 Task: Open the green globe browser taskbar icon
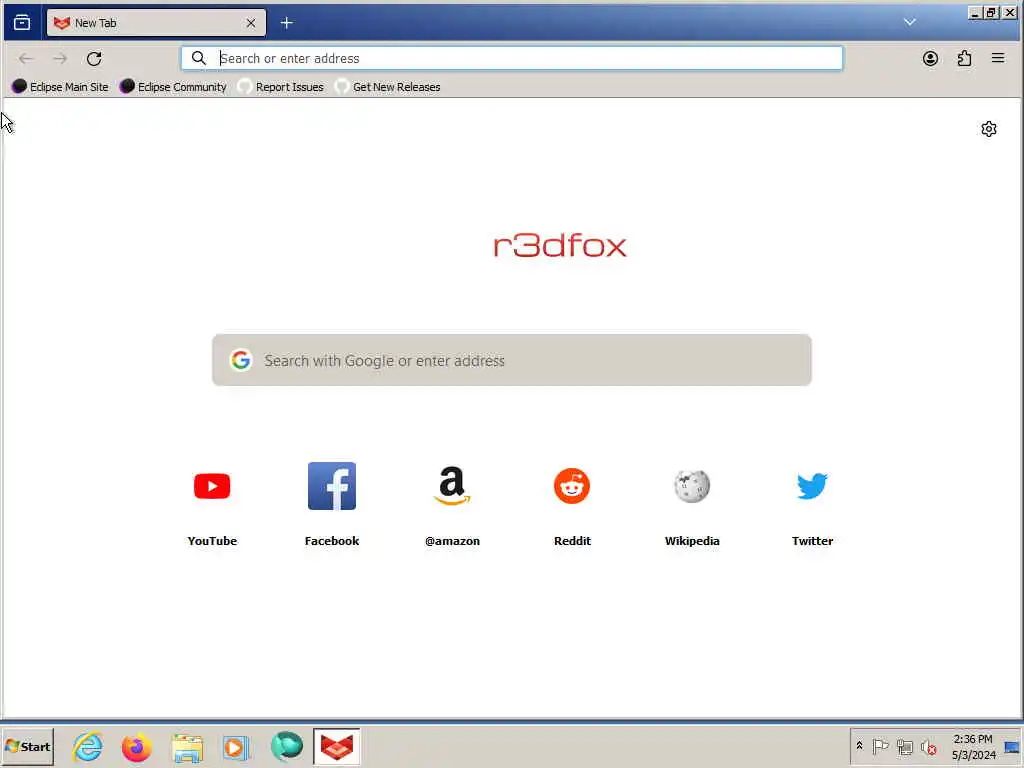[x=287, y=746]
